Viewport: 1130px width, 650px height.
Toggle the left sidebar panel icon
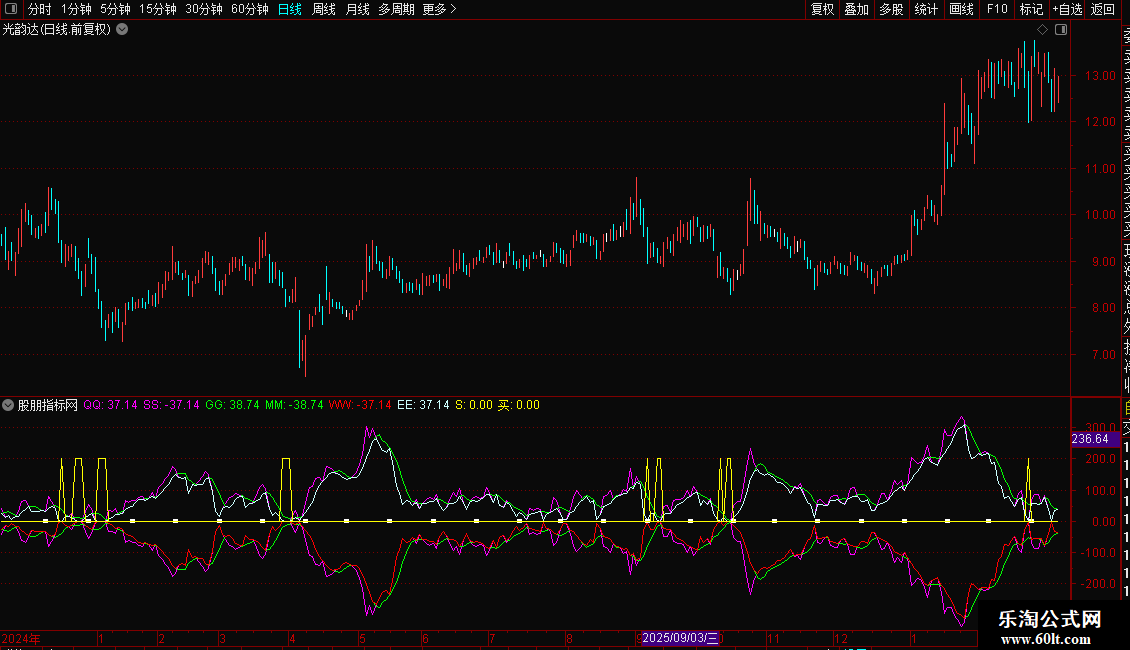(x=9, y=9)
